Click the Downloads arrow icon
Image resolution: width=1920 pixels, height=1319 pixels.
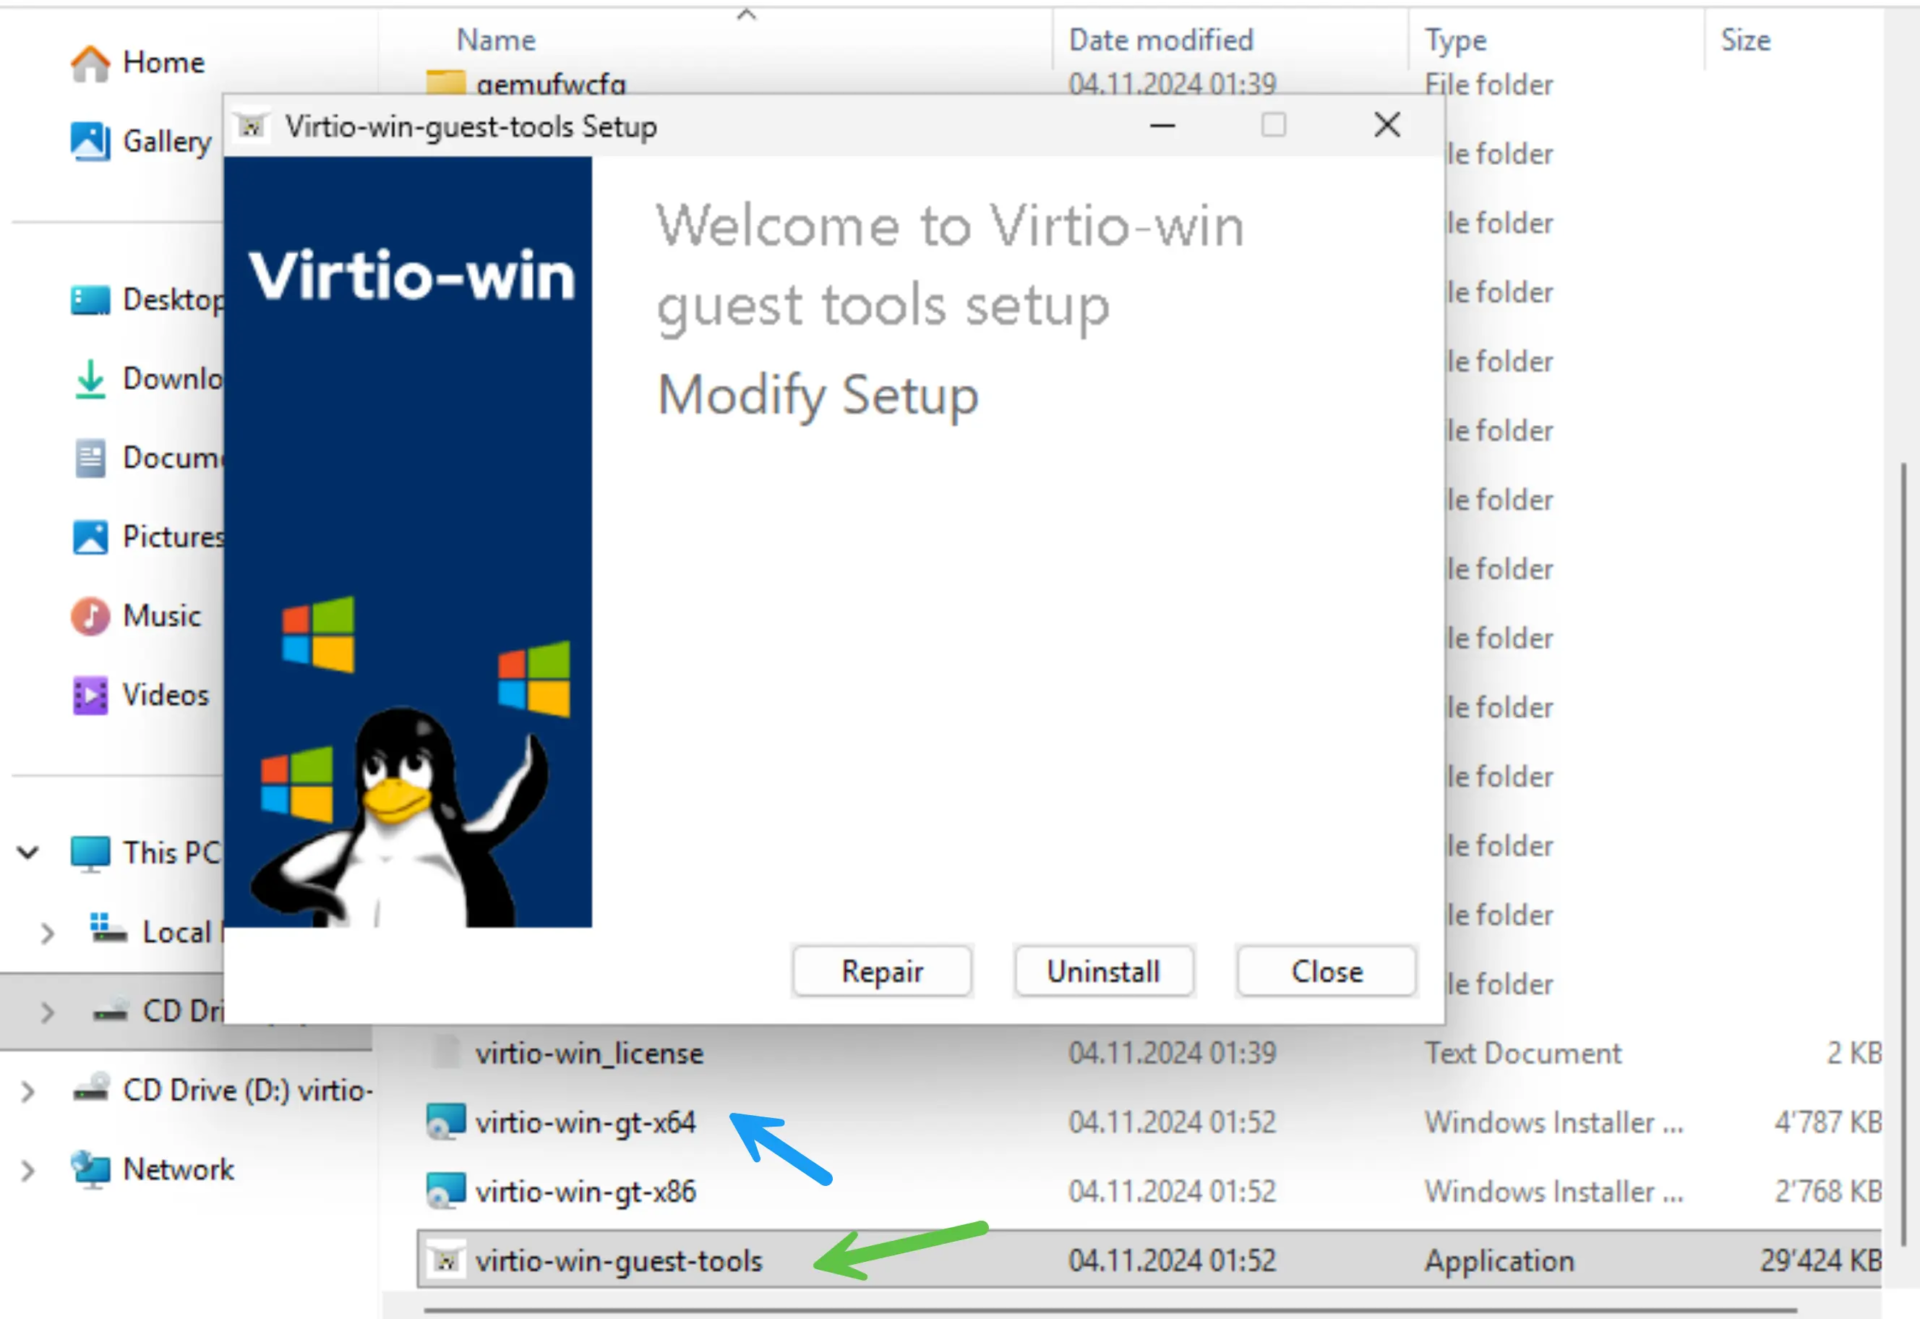(90, 379)
